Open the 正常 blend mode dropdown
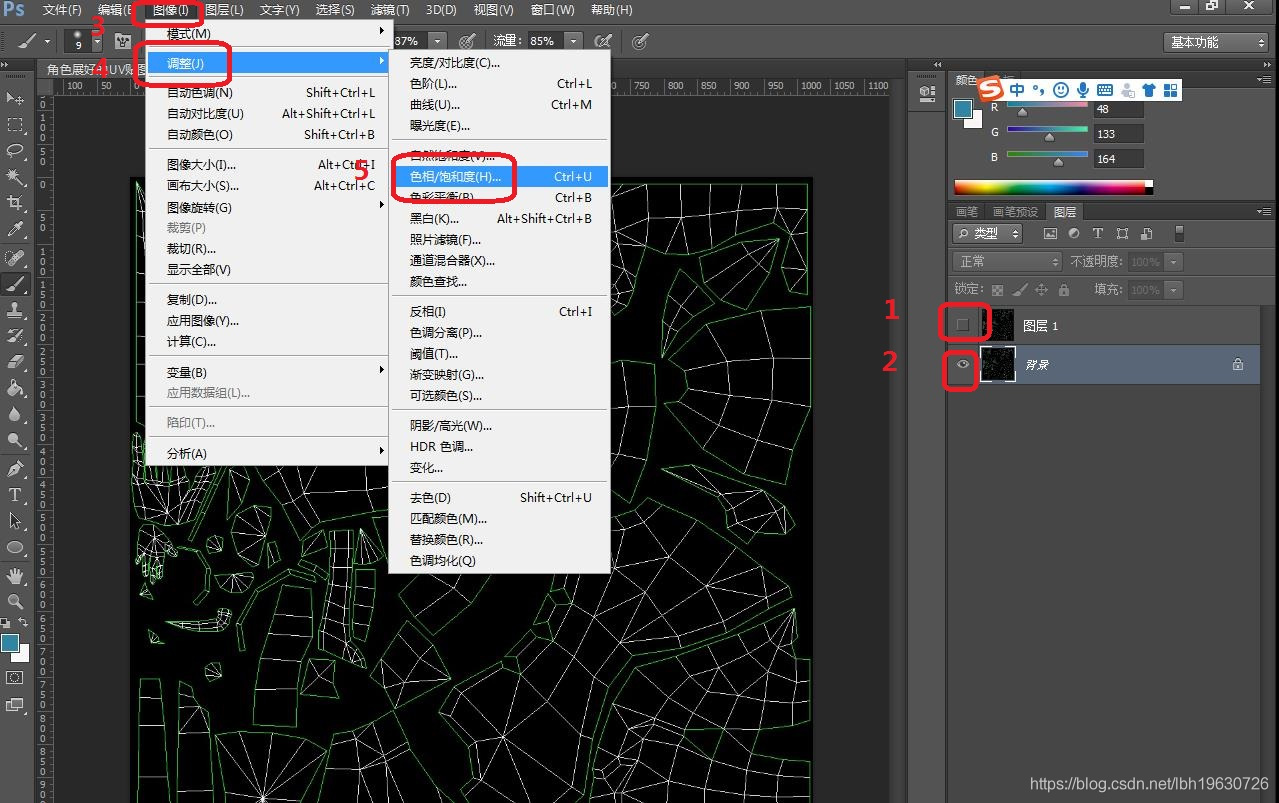1279x803 pixels. pos(1007,261)
